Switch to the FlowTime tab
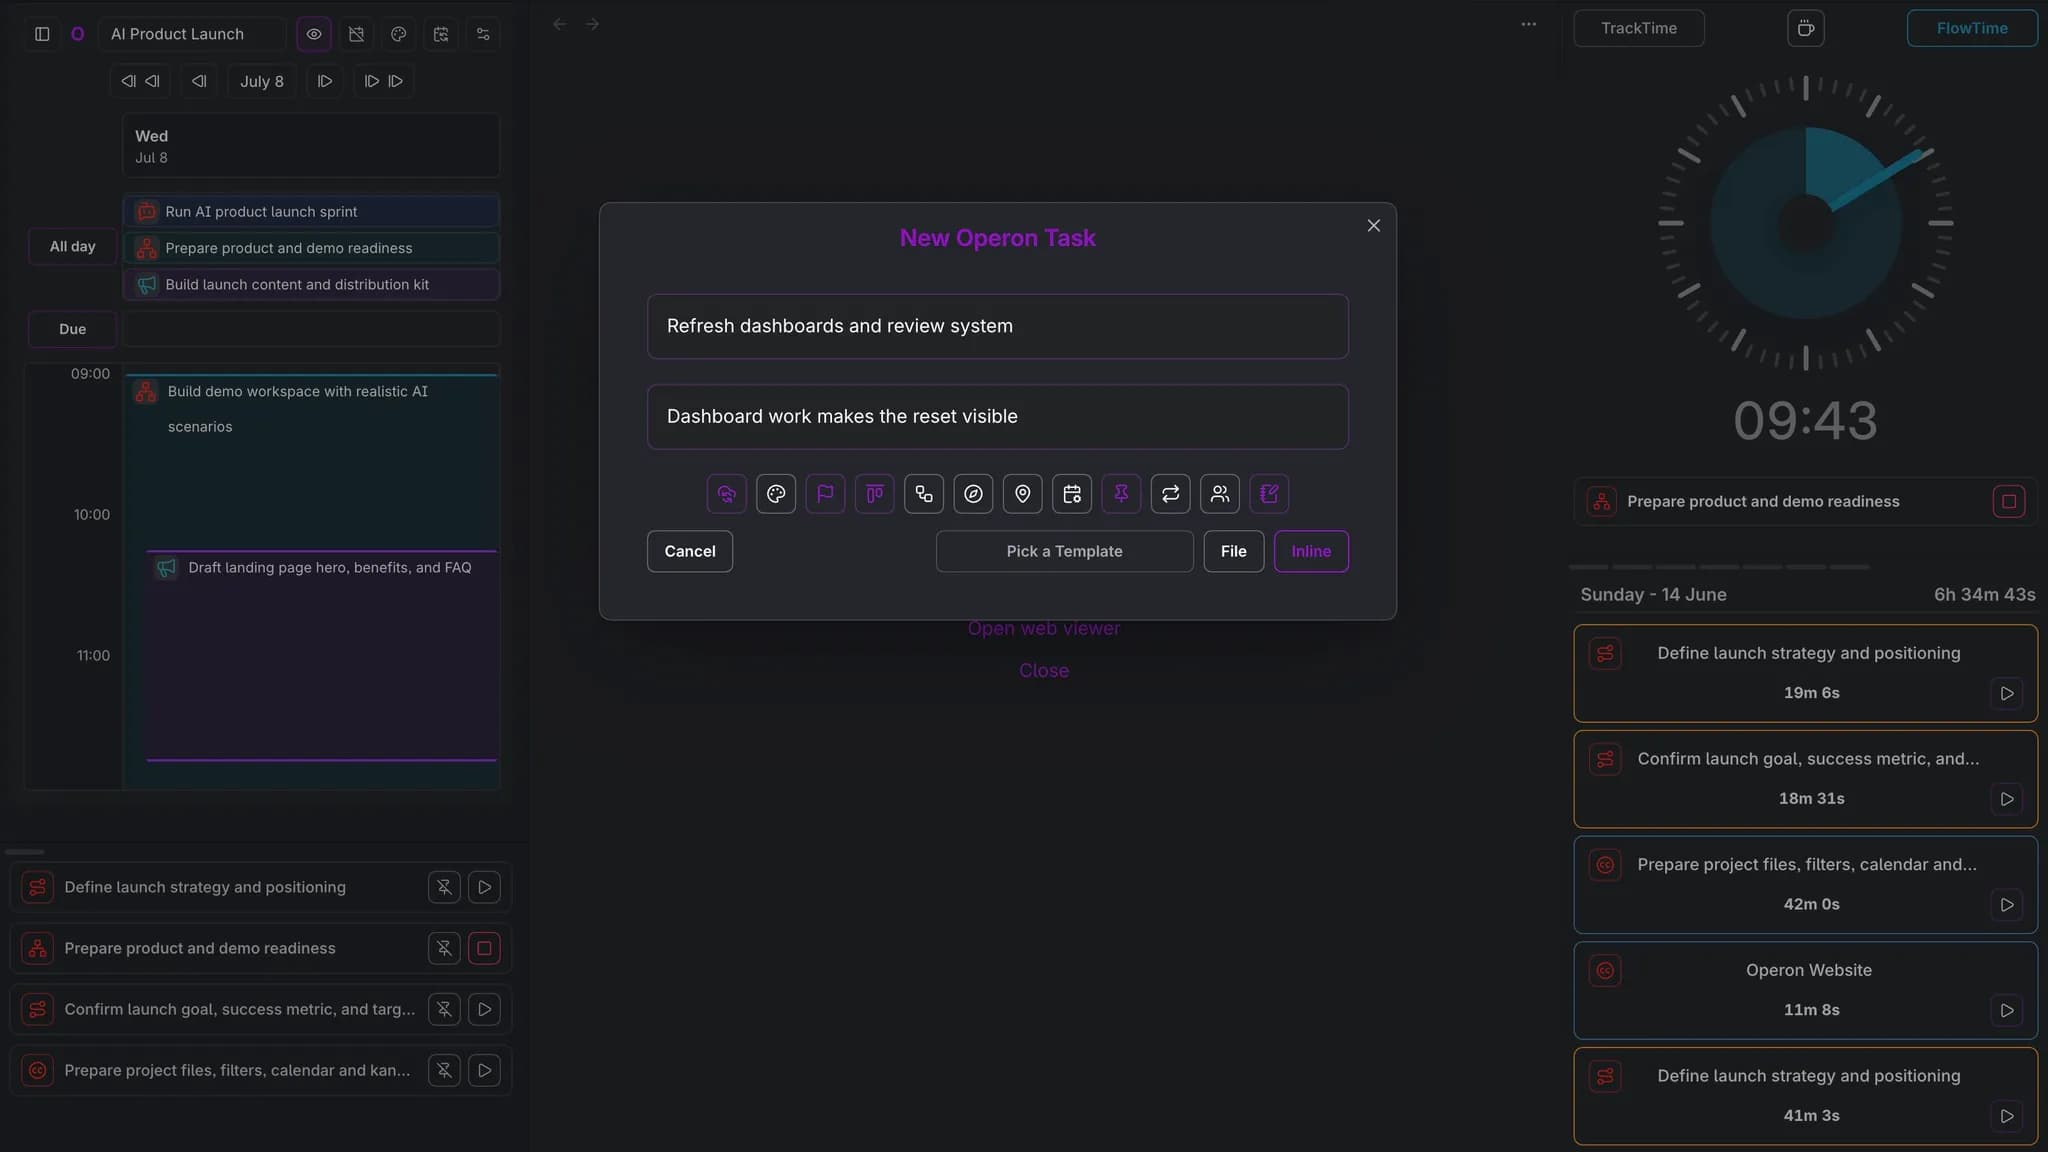The width and height of the screenshot is (2048, 1152). point(1971,28)
